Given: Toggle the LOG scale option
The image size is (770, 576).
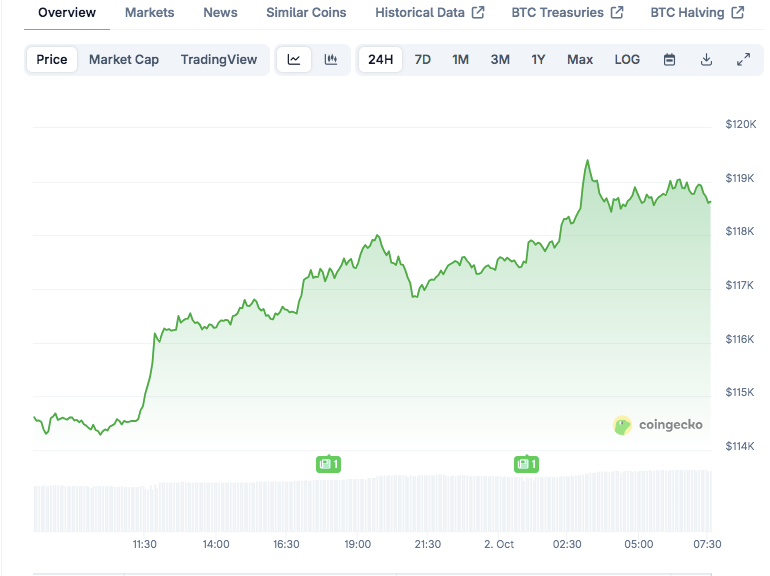Looking at the screenshot, I should [x=627, y=60].
